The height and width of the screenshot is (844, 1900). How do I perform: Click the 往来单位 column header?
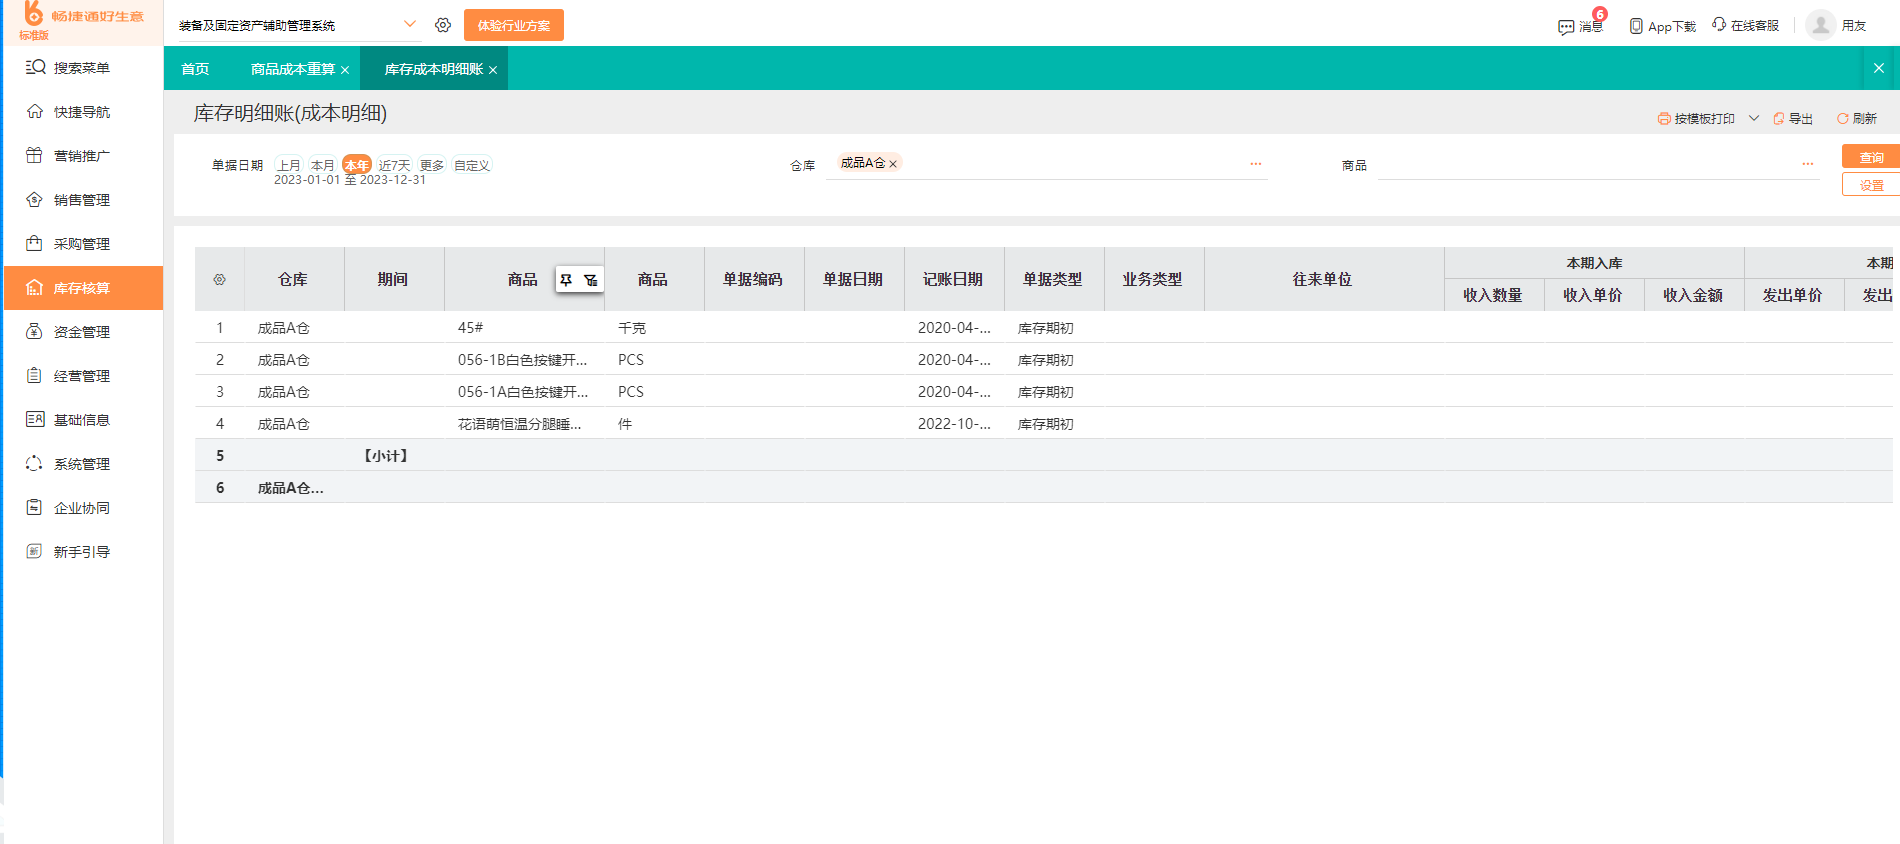[x=1323, y=279]
